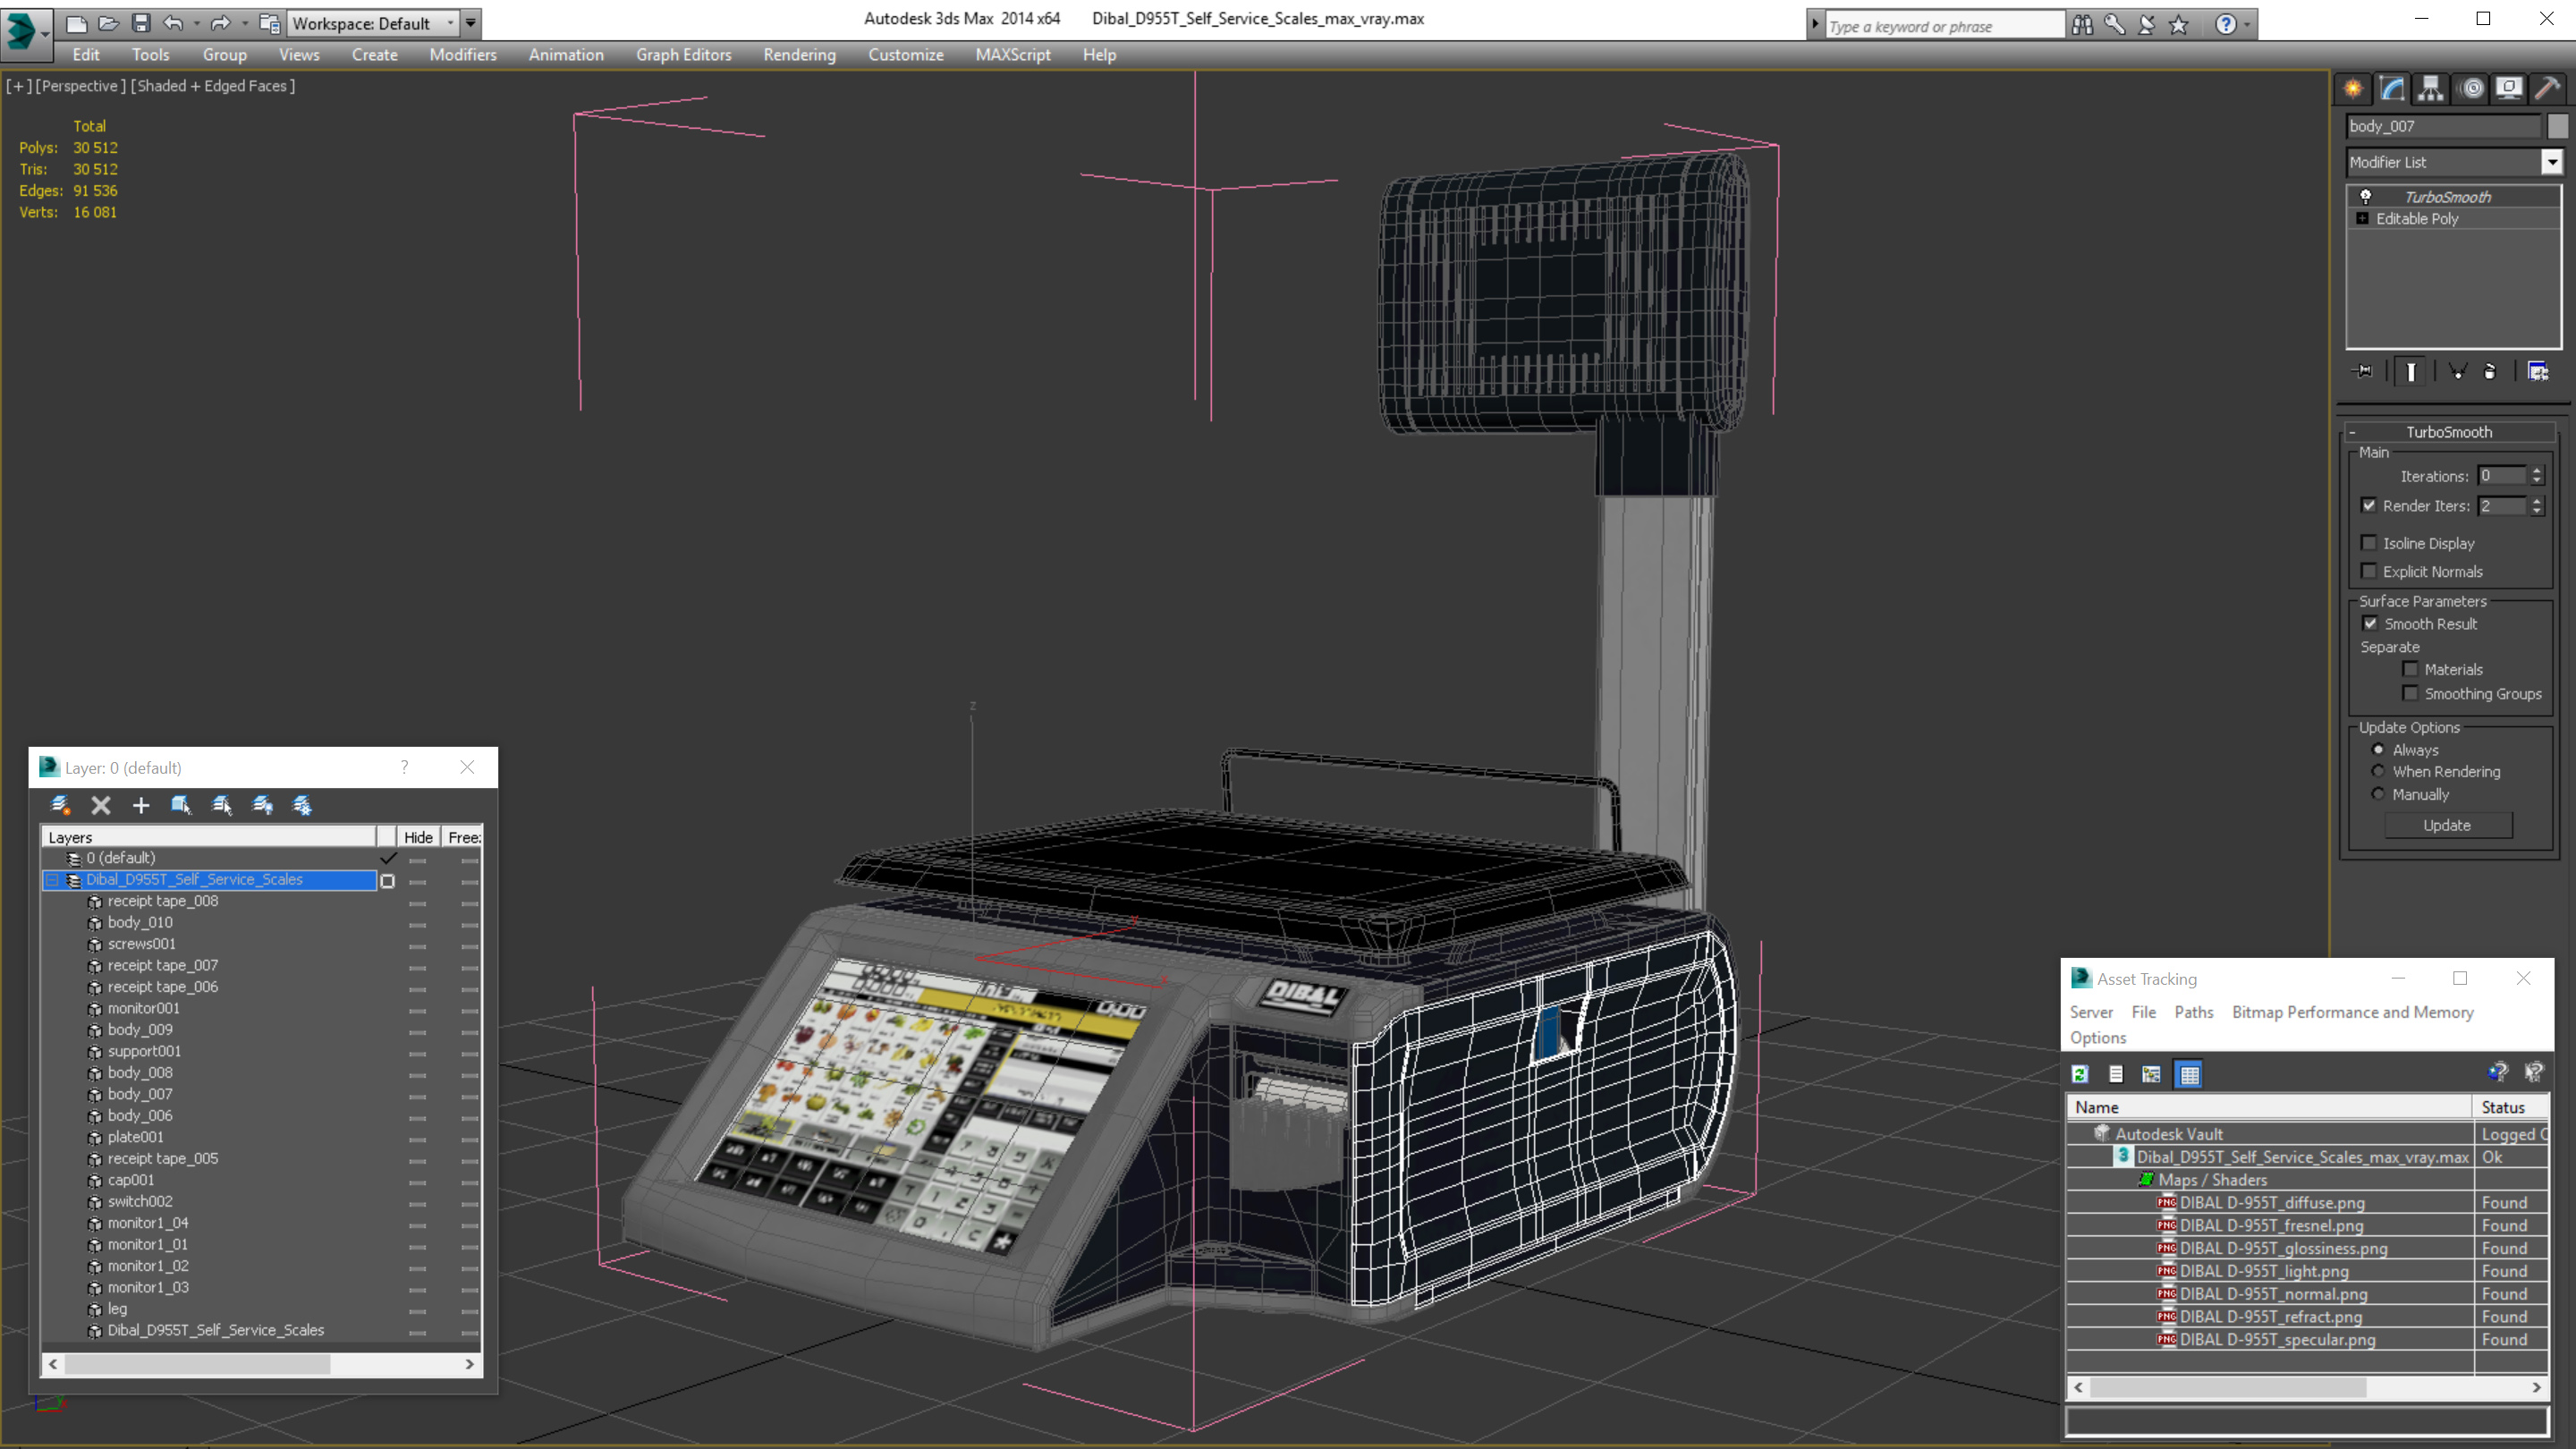This screenshot has width=2576, height=1449.
Task: Open Asset Tracking Paths menu
Action: [x=2194, y=1012]
